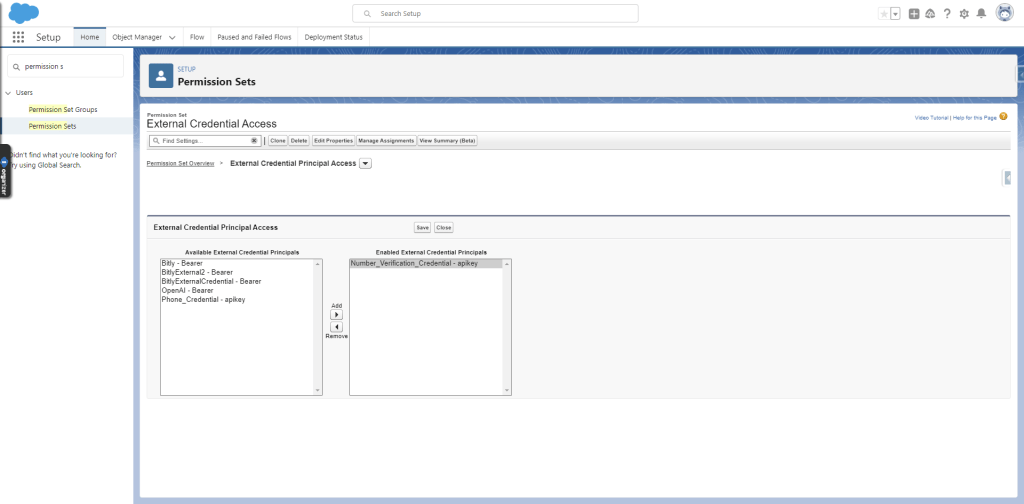Click the Remove left-arrow button

pos(336,326)
